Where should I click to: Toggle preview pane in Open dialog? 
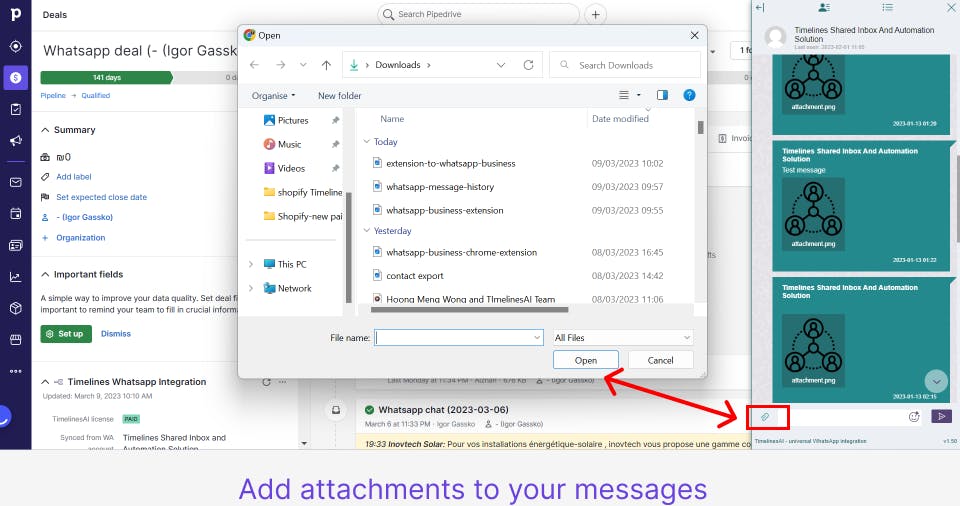662,95
